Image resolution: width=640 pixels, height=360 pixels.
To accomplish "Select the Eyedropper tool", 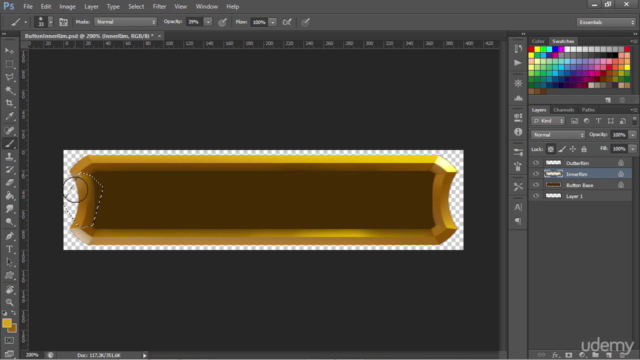I will [9, 116].
